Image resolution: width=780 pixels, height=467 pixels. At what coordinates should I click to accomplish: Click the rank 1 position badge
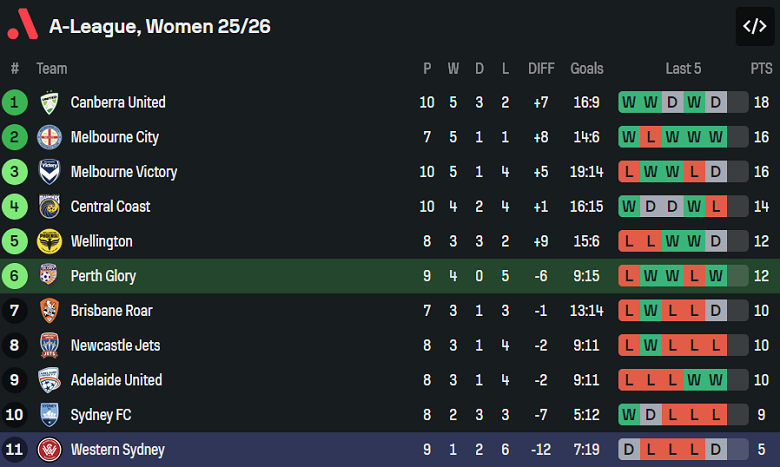(15, 102)
